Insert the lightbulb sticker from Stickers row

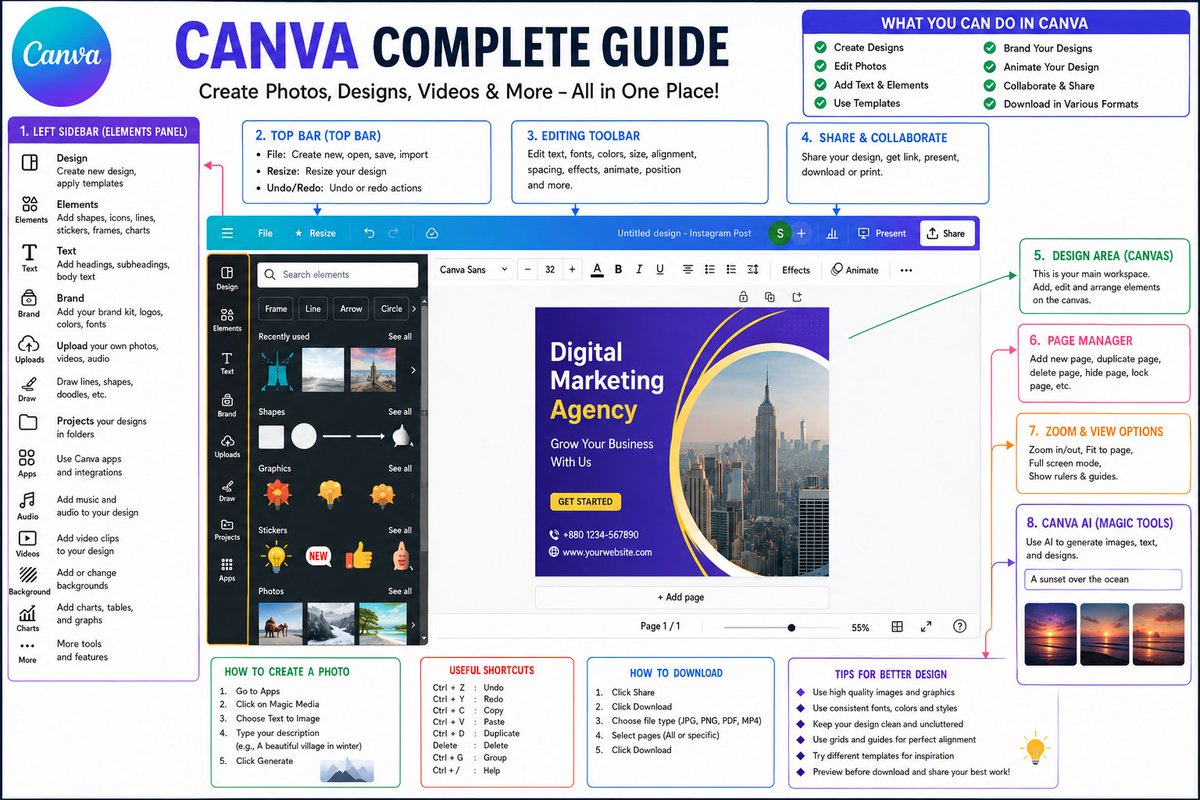[x=274, y=556]
